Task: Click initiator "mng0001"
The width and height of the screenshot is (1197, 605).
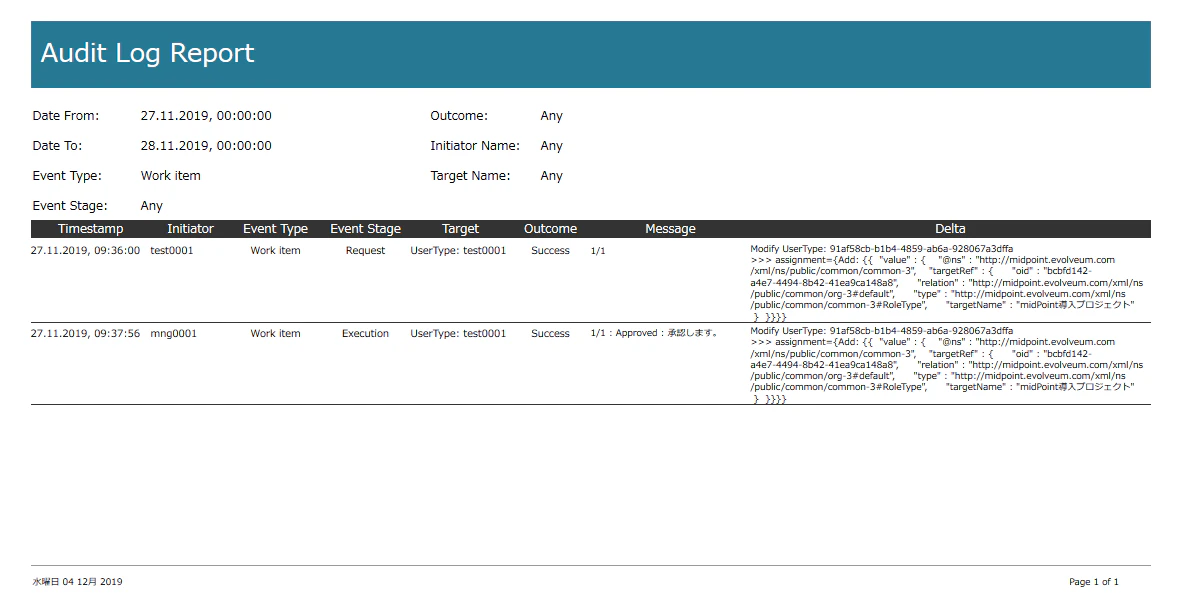Action: [173, 333]
